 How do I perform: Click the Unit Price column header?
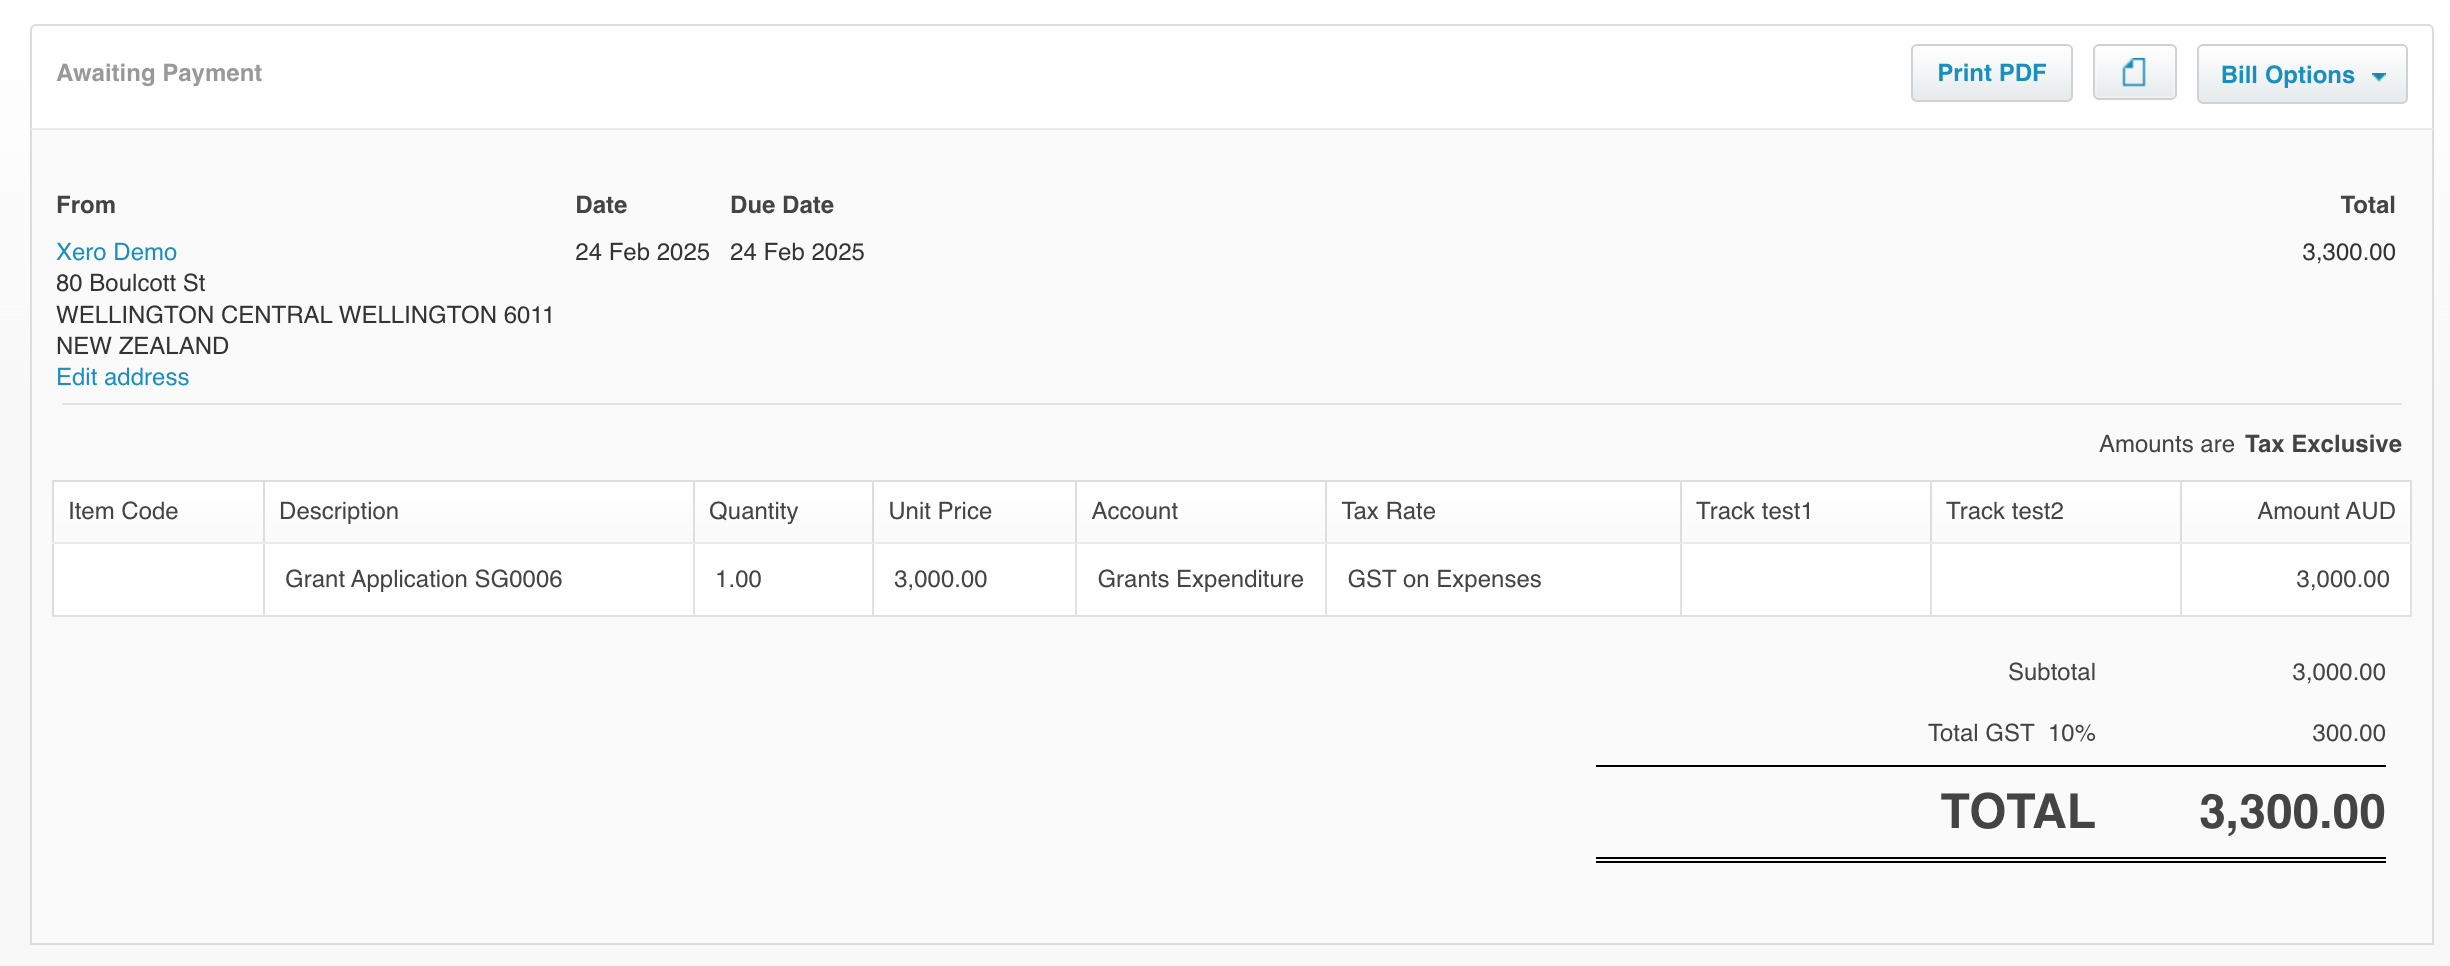click(940, 511)
